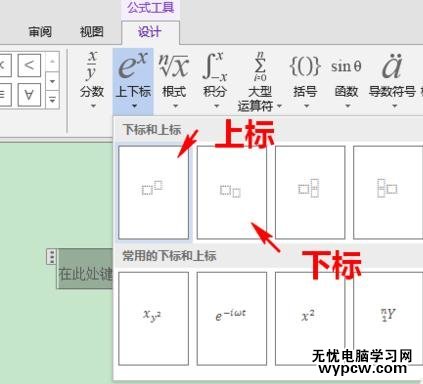Open the Fraction (分数) structure gallery

tap(92, 79)
